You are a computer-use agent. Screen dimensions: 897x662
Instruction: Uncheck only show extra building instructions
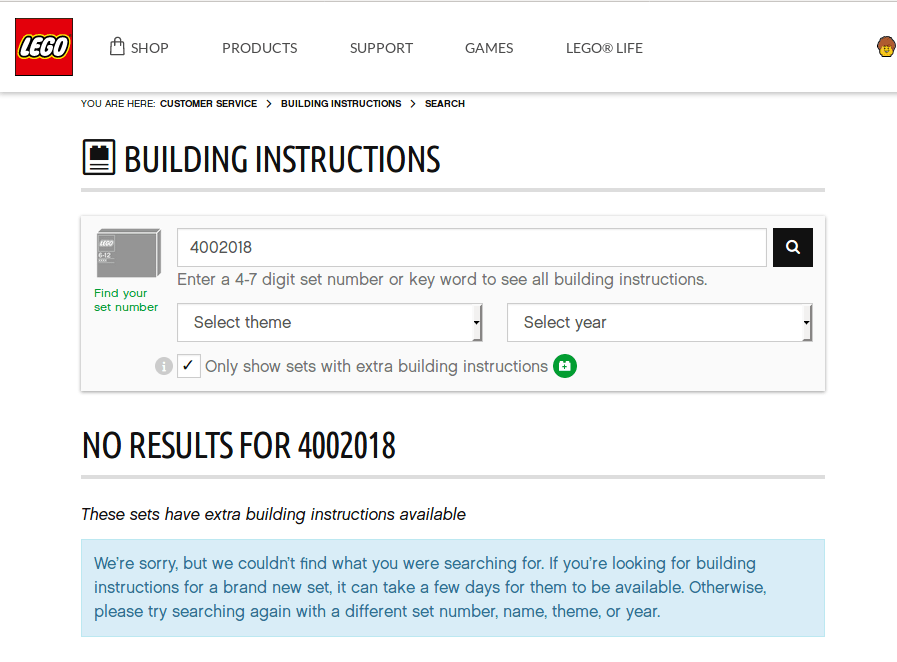[x=189, y=366]
